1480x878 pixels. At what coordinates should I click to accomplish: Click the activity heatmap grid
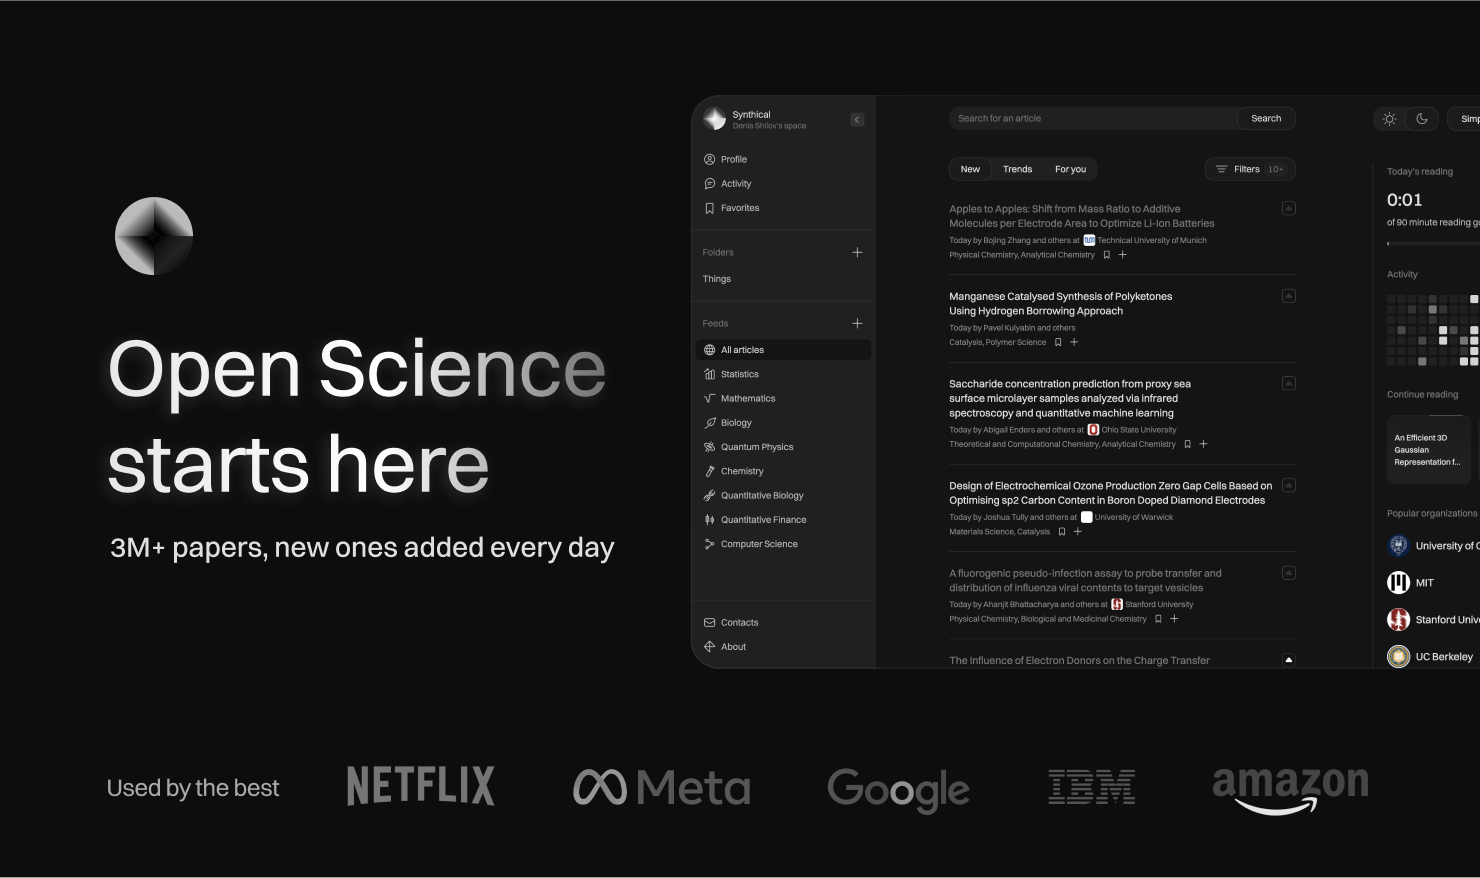(1433, 330)
